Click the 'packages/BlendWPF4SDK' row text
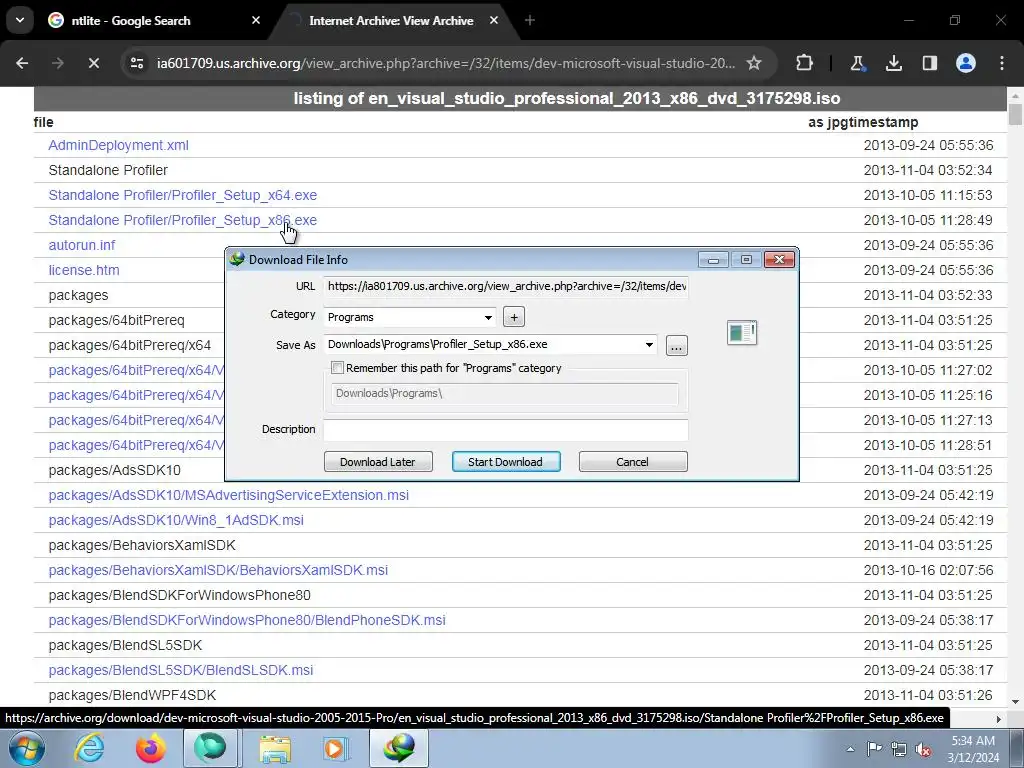1024x768 pixels. pos(132,695)
